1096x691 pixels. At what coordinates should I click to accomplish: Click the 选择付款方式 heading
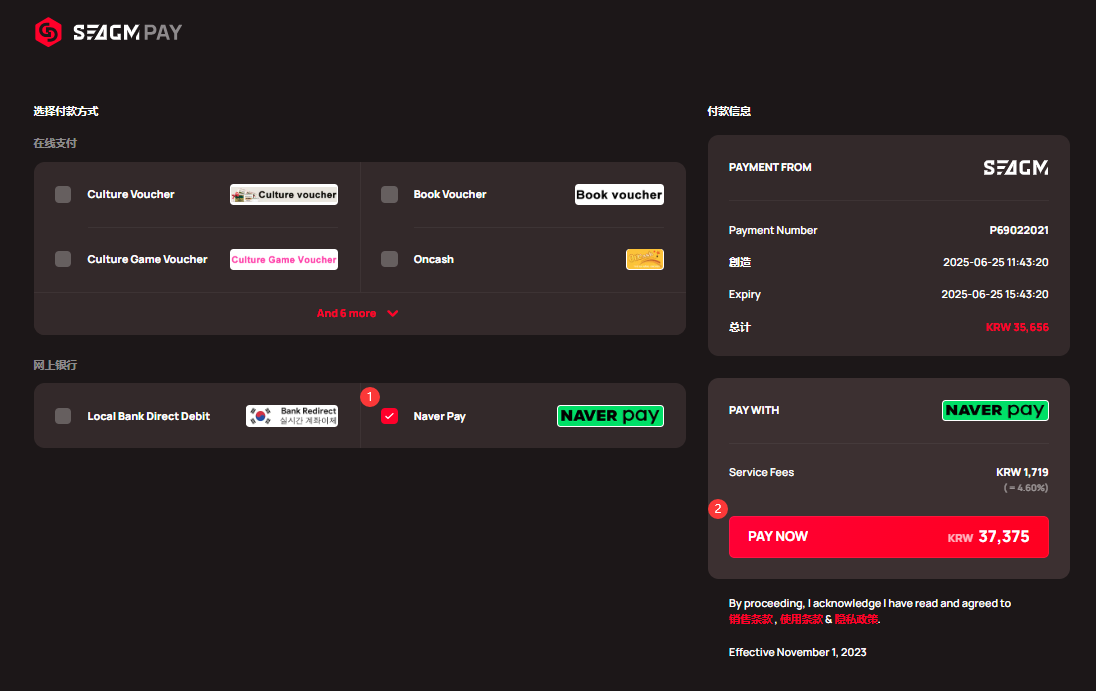pos(66,111)
